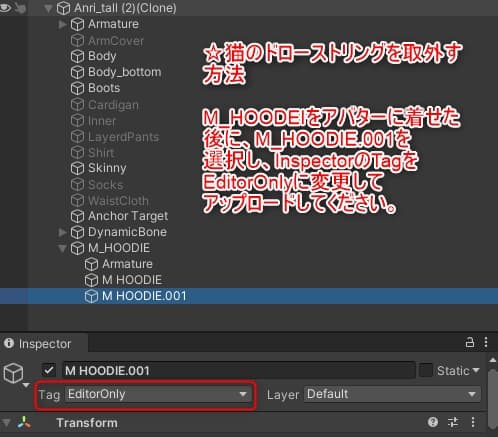Select the Boots object

pyautogui.click(x=104, y=88)
